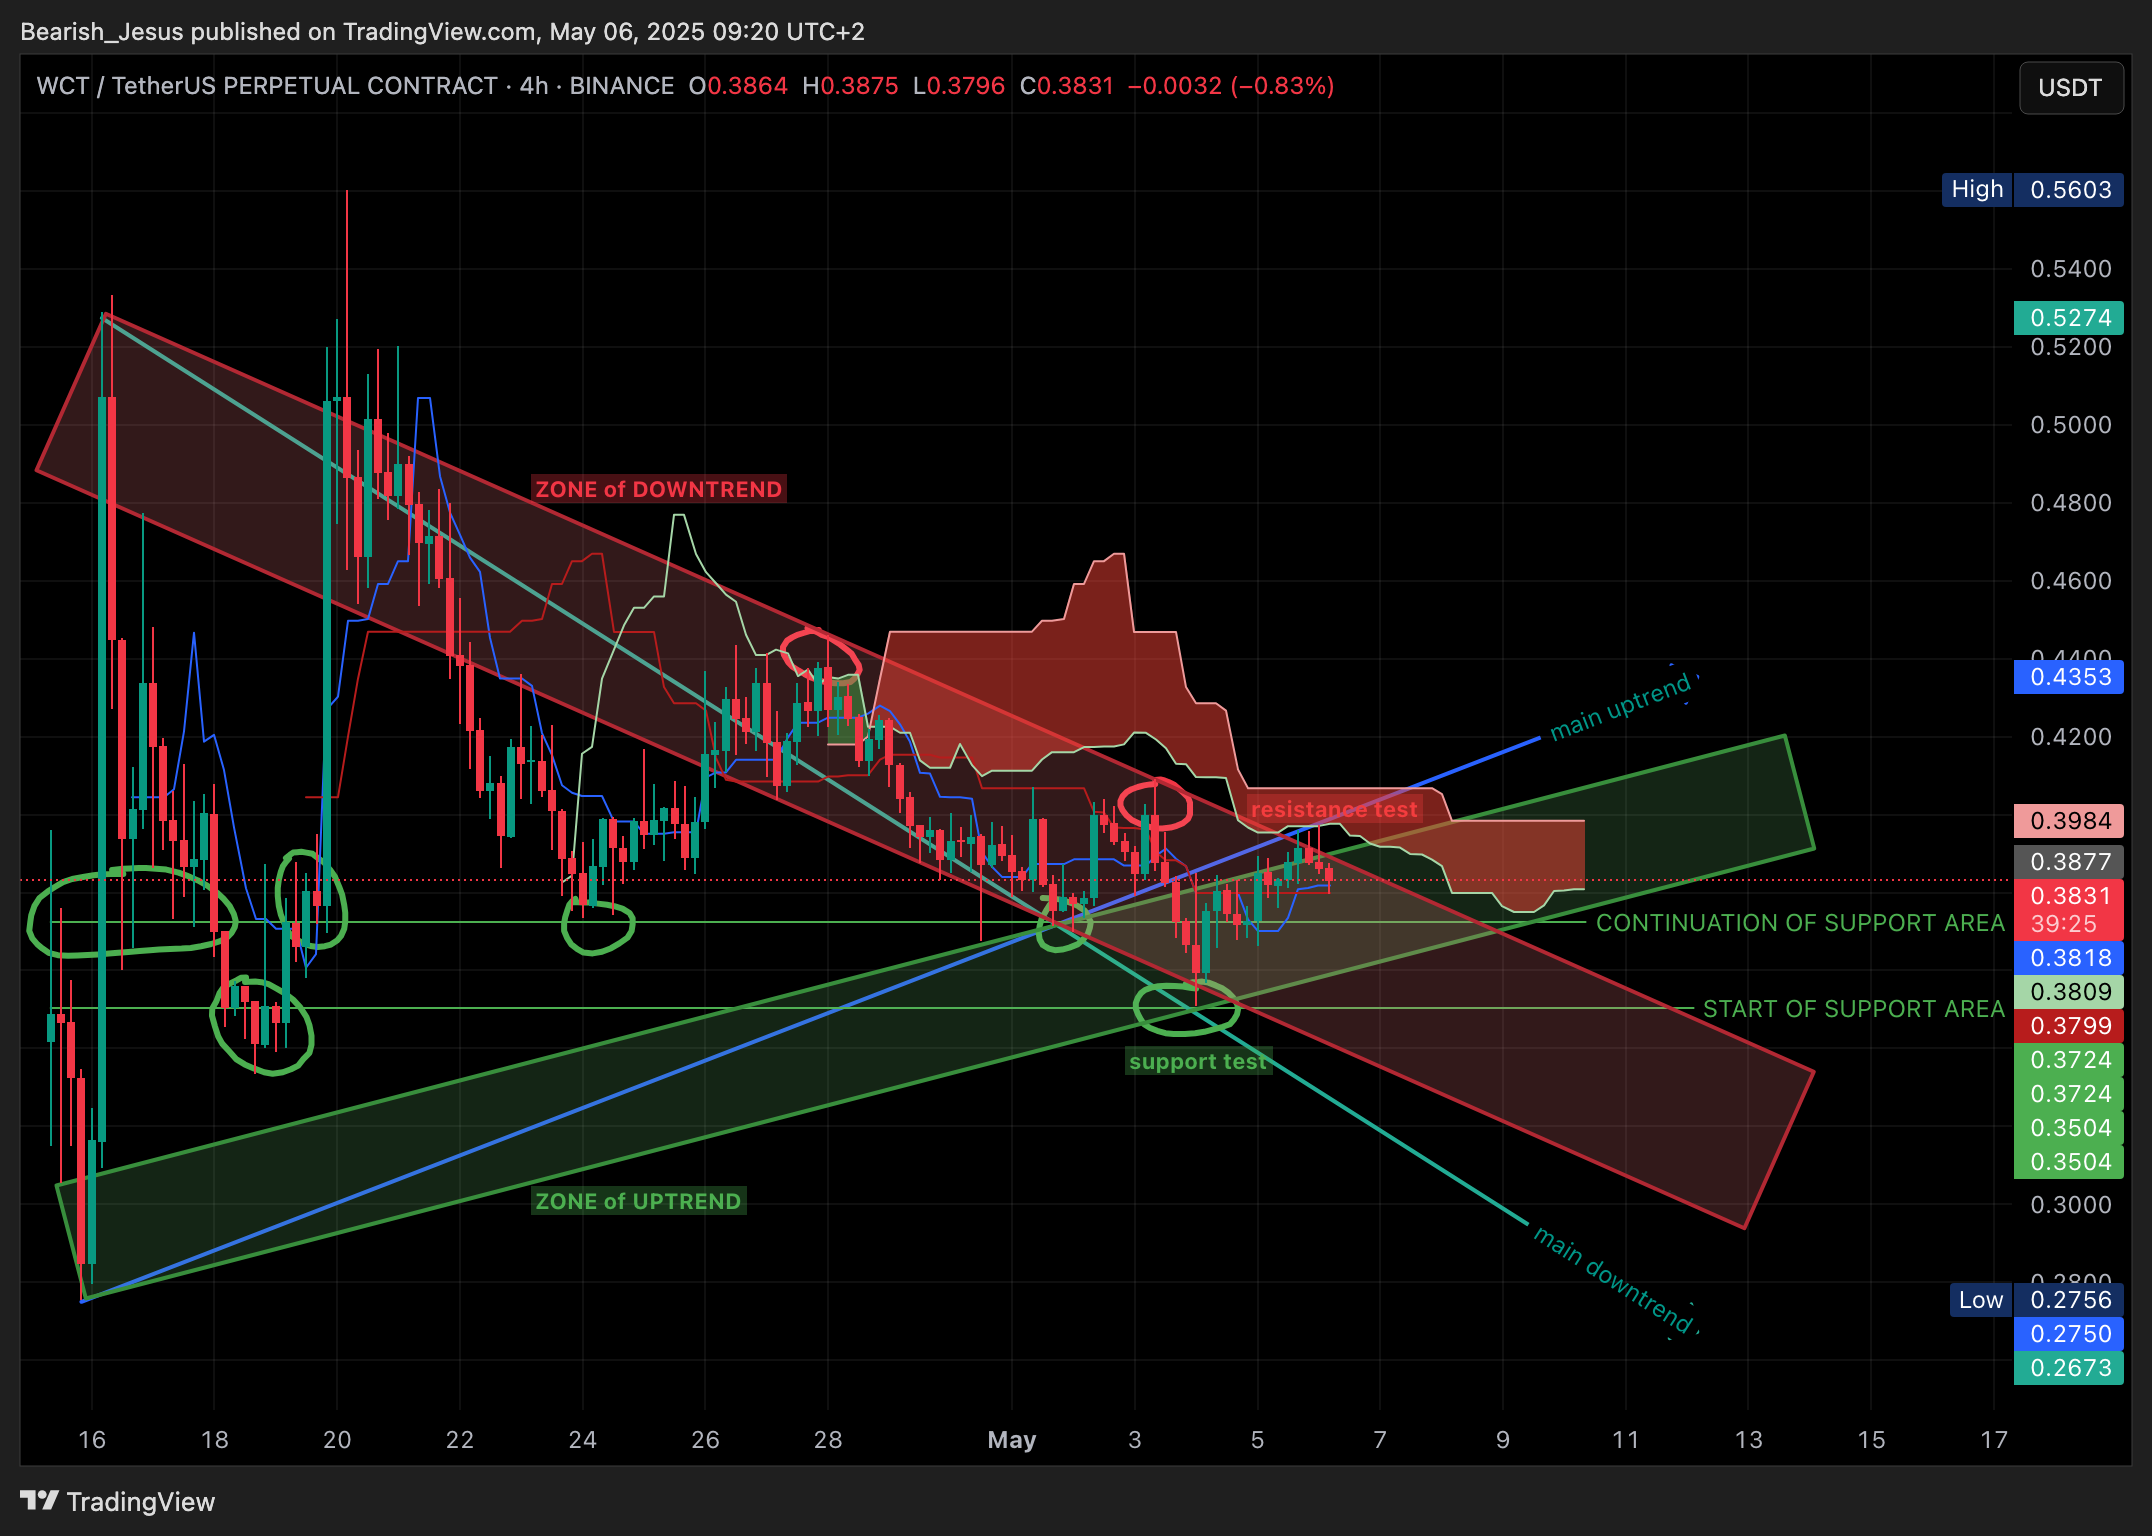Click the 0.3809 light green price tag
The image size is (2152, 1536).
[2068, 992]
